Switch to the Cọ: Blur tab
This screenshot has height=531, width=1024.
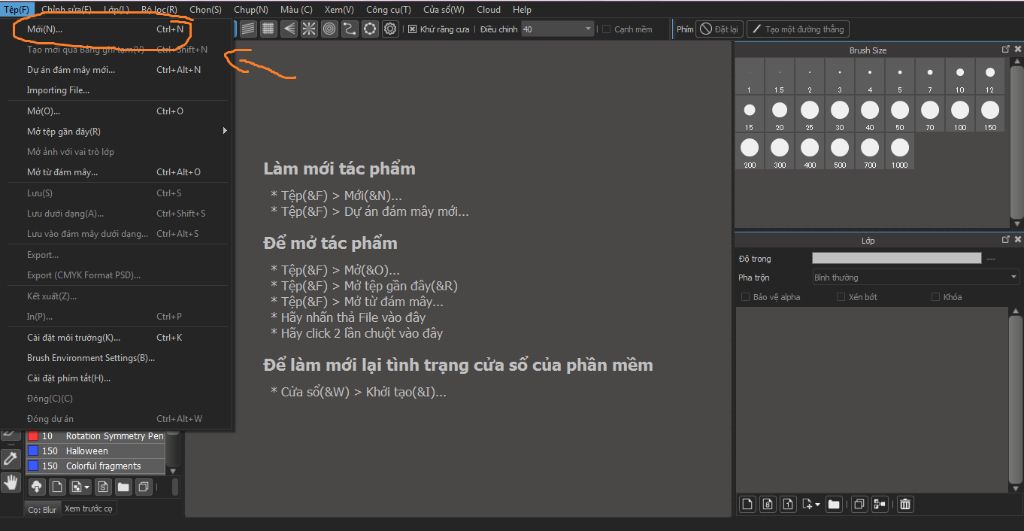tap(42, 509)
